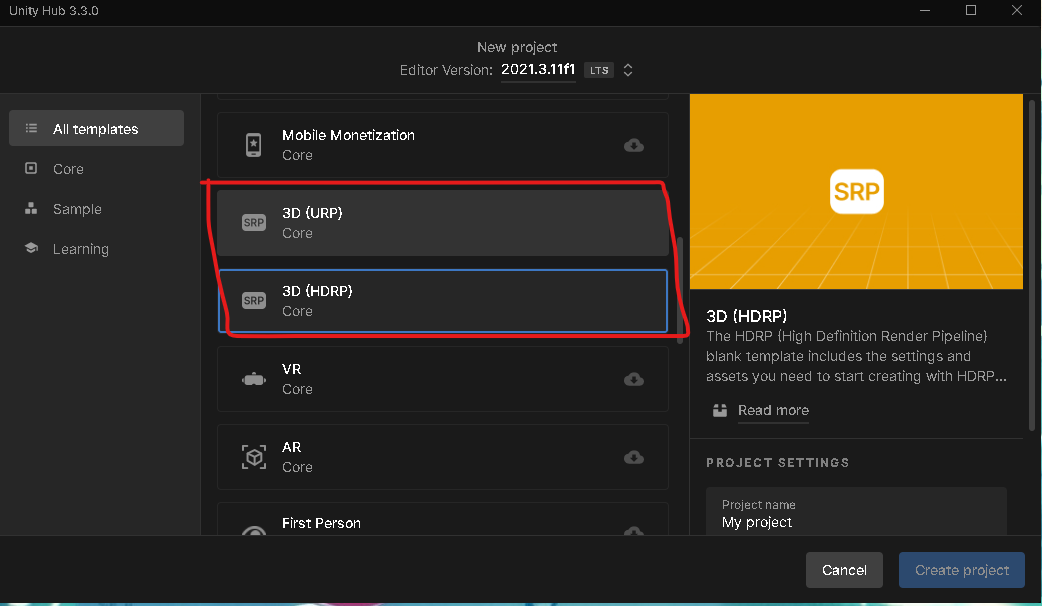Image resolution: width=1042 pixels, height=606 pixels.
Task: Click the SRP icon beside 3D (URP)
Action: (x=254, y=223)
